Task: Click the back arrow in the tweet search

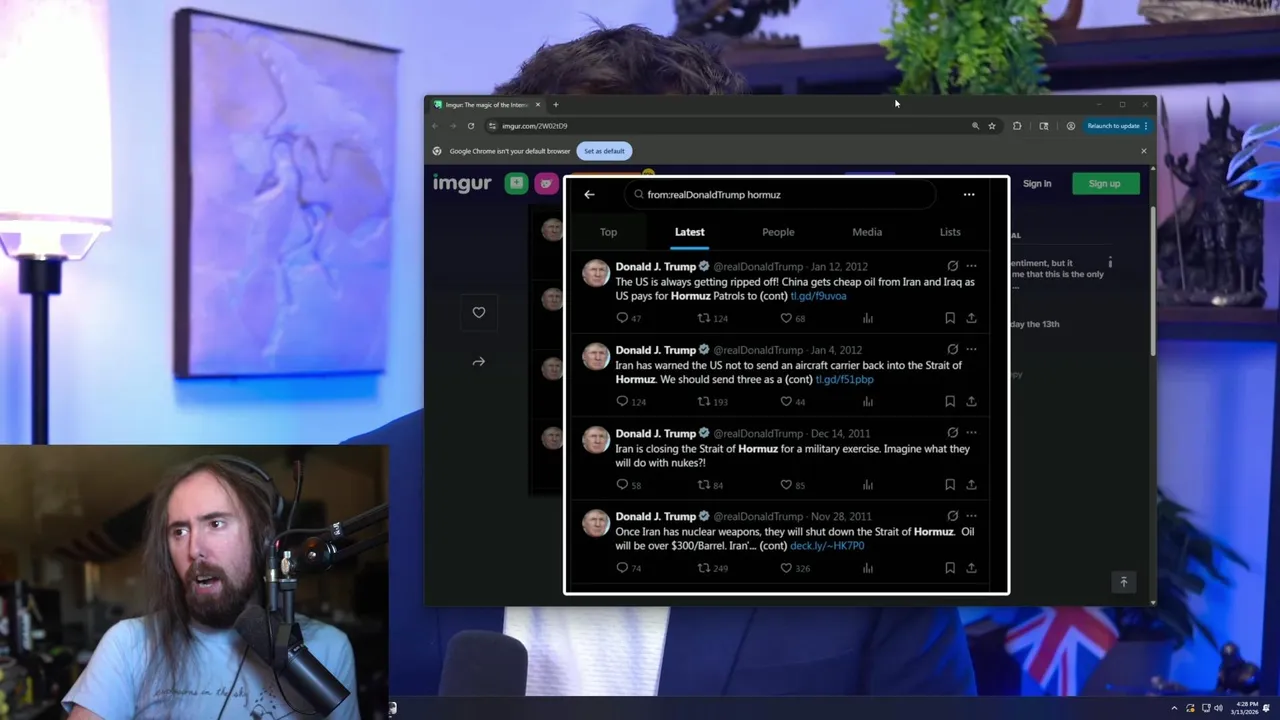Action: 589,195
